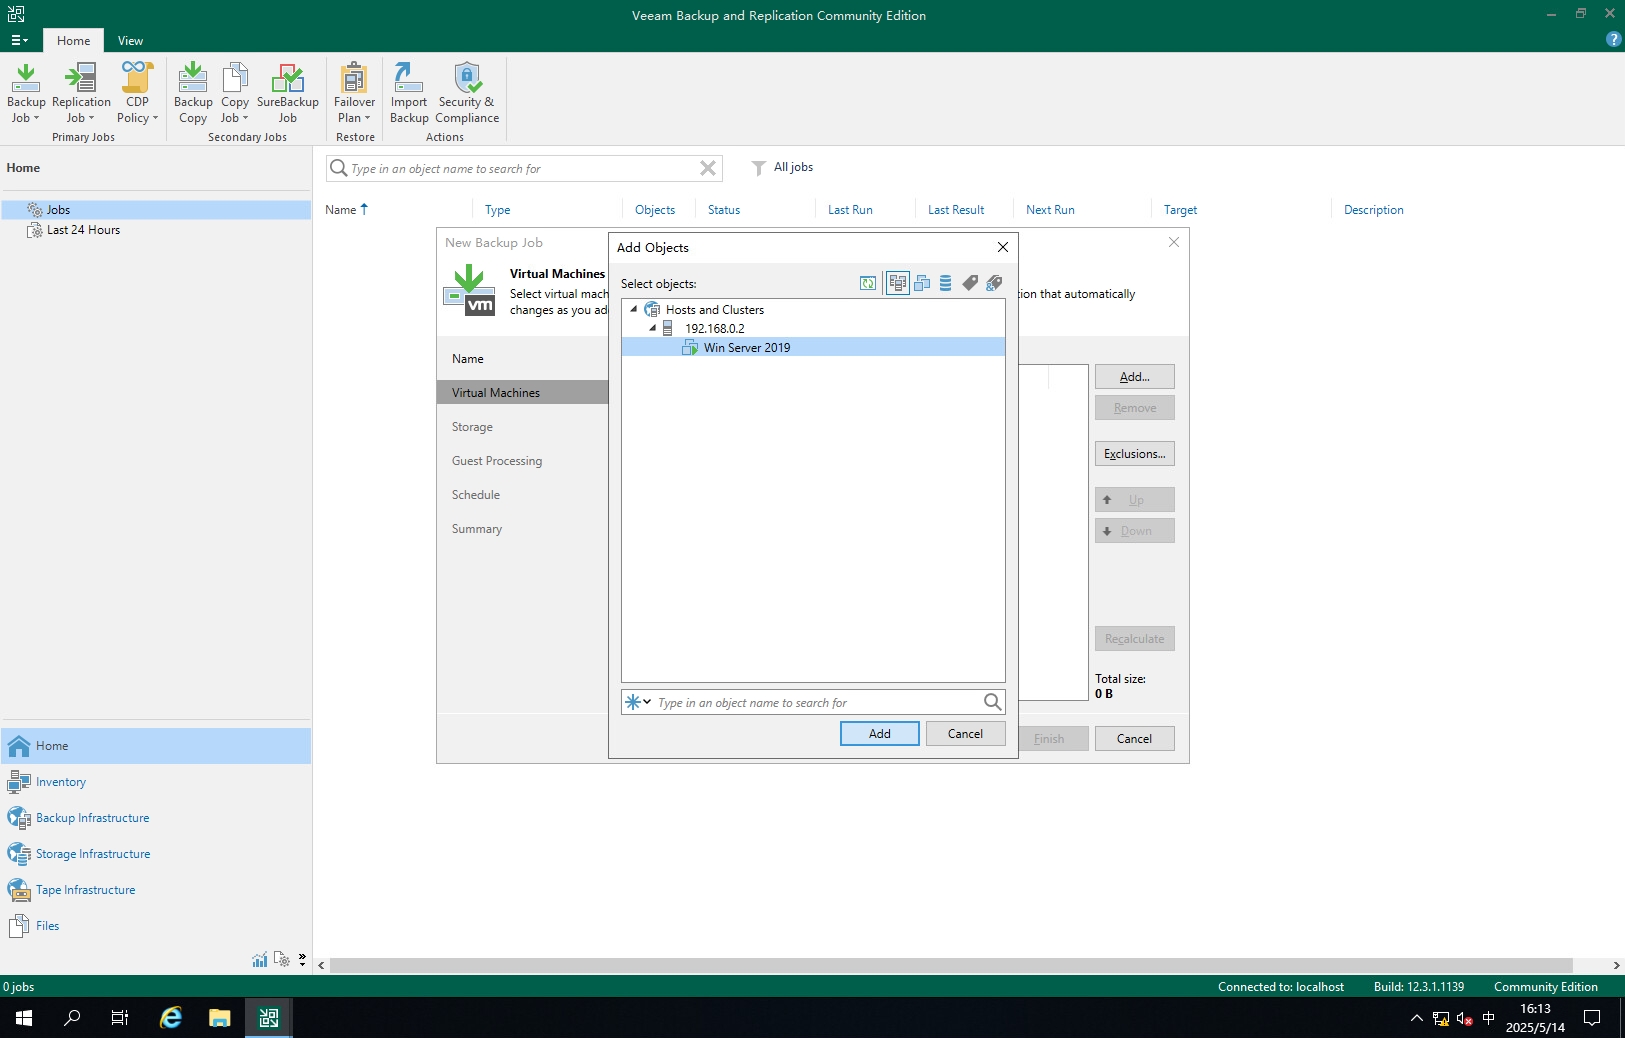Click the magnifier search icon in Add Objects
The width and height of the screenshot is (1625, 1038).
tap(992, 702)
